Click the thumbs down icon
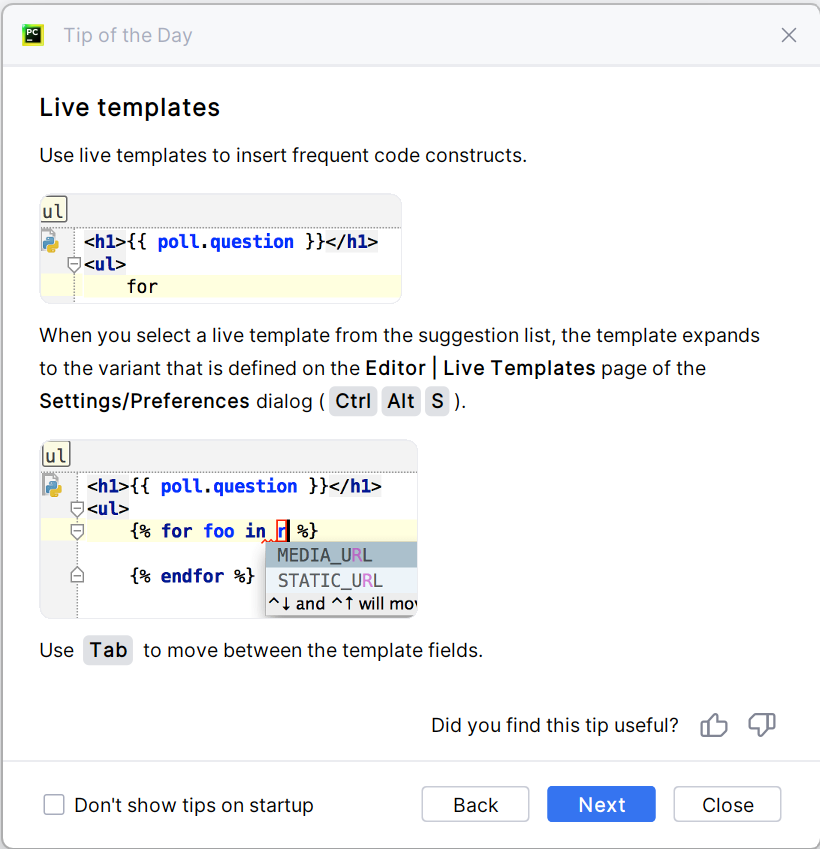Screen dimensions: 820x849 pyautogui.click(x=762, y=725)
